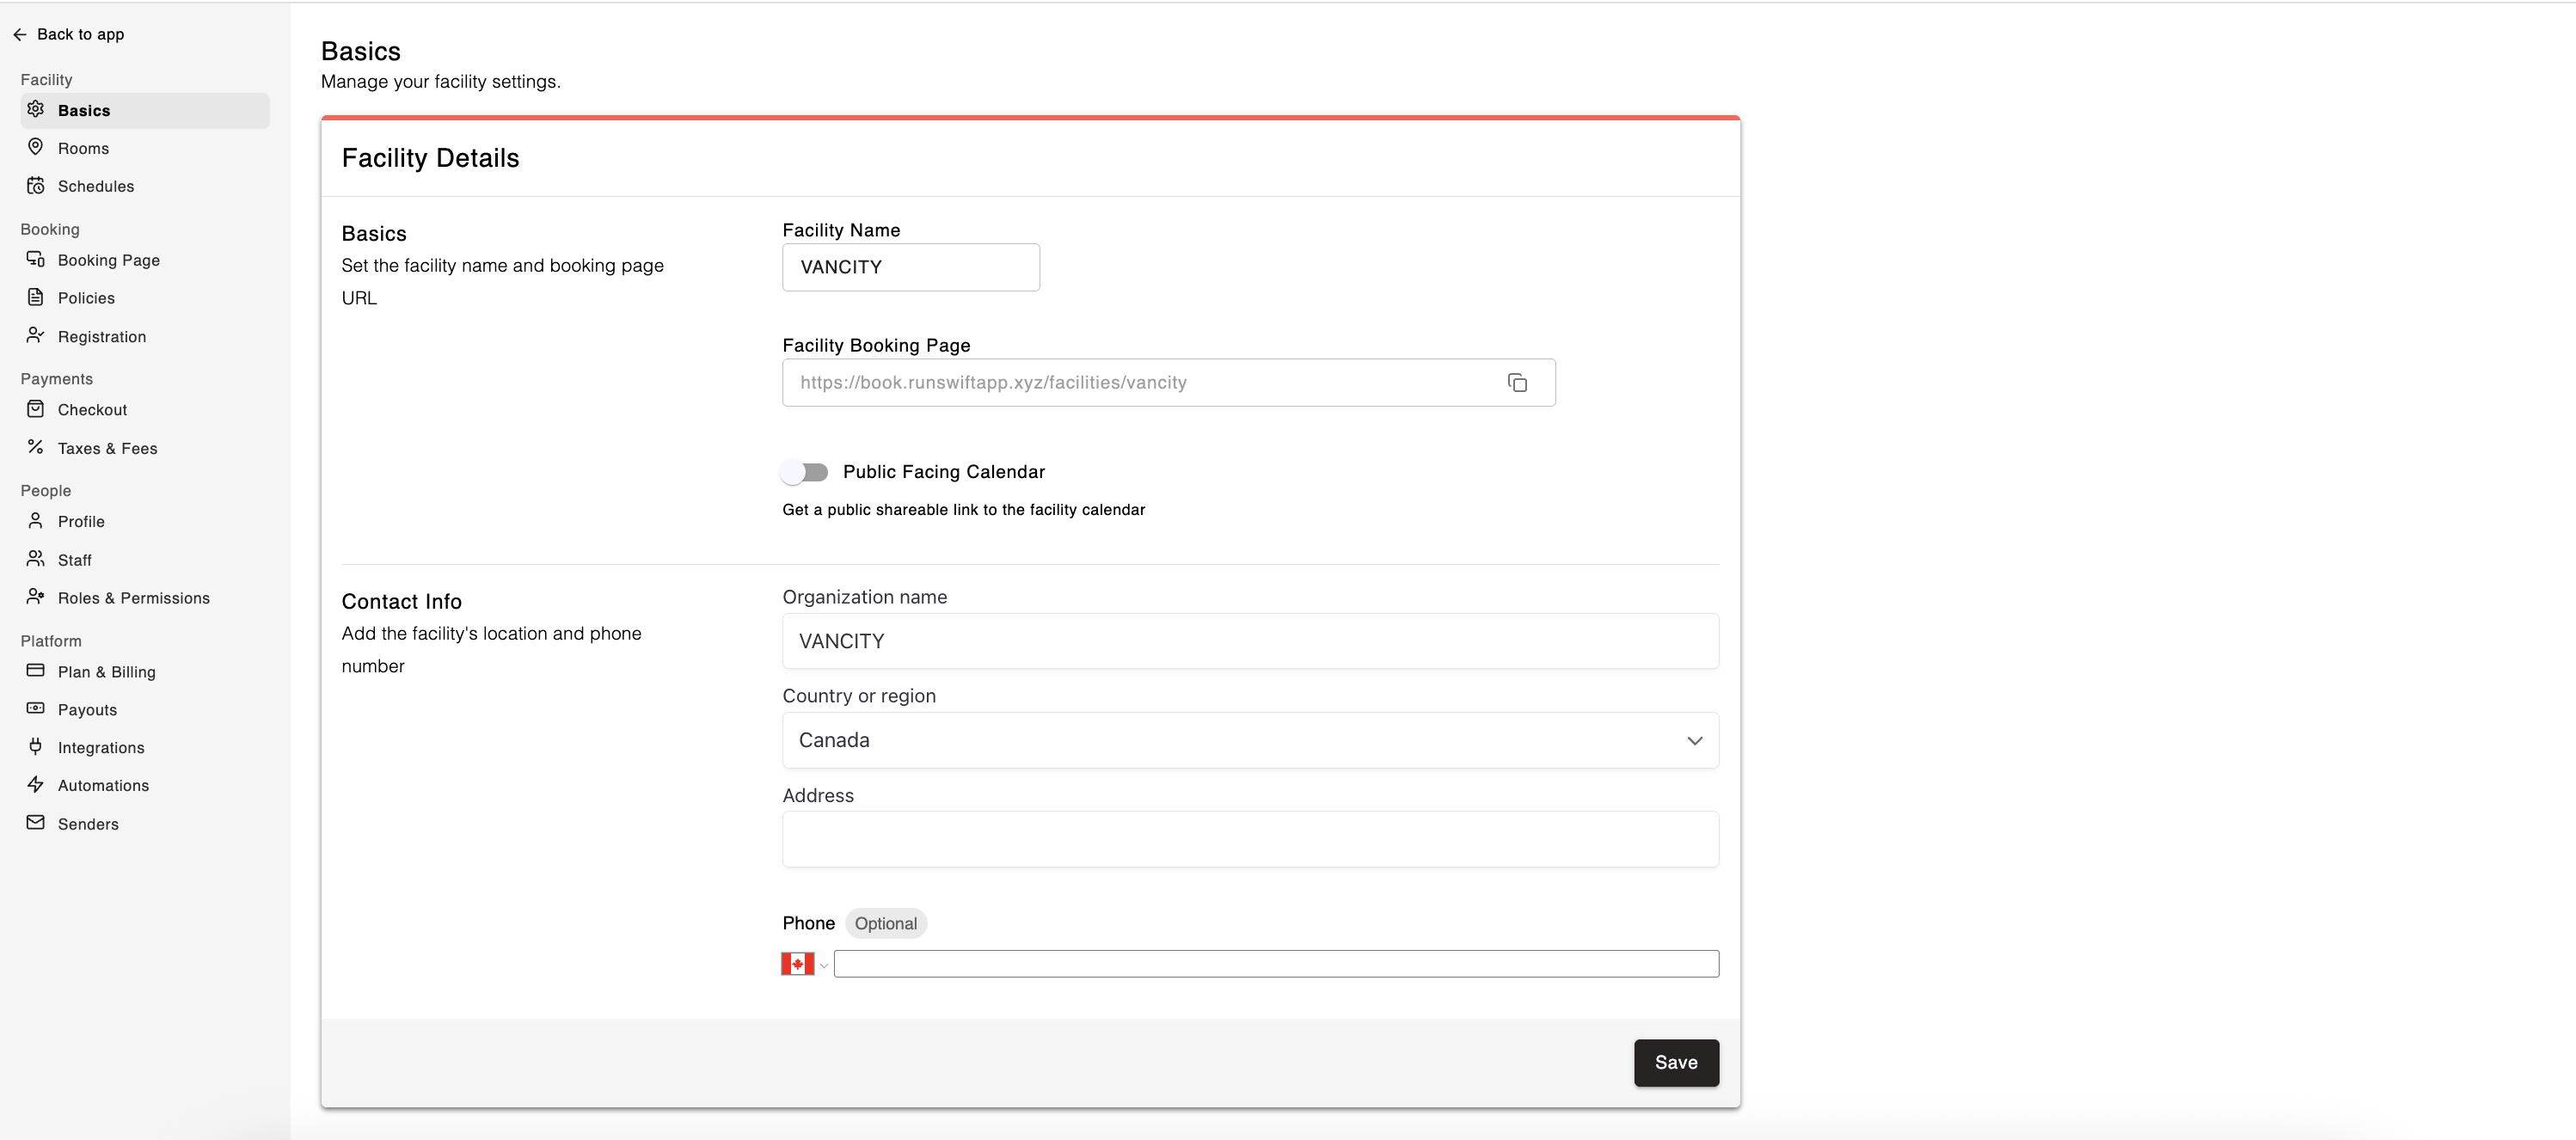Click the Back to app link
The width and height of the screenshot is (2576, 1140).
(x=80, y=34)
